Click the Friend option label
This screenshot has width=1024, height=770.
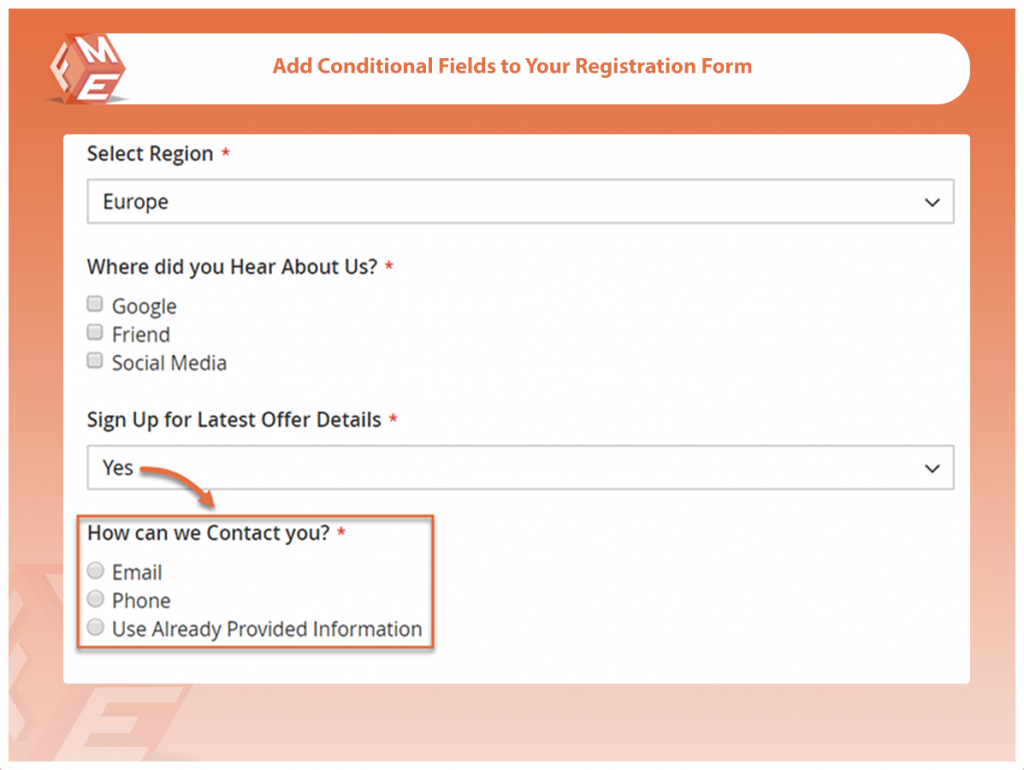[x=141, y=334]
